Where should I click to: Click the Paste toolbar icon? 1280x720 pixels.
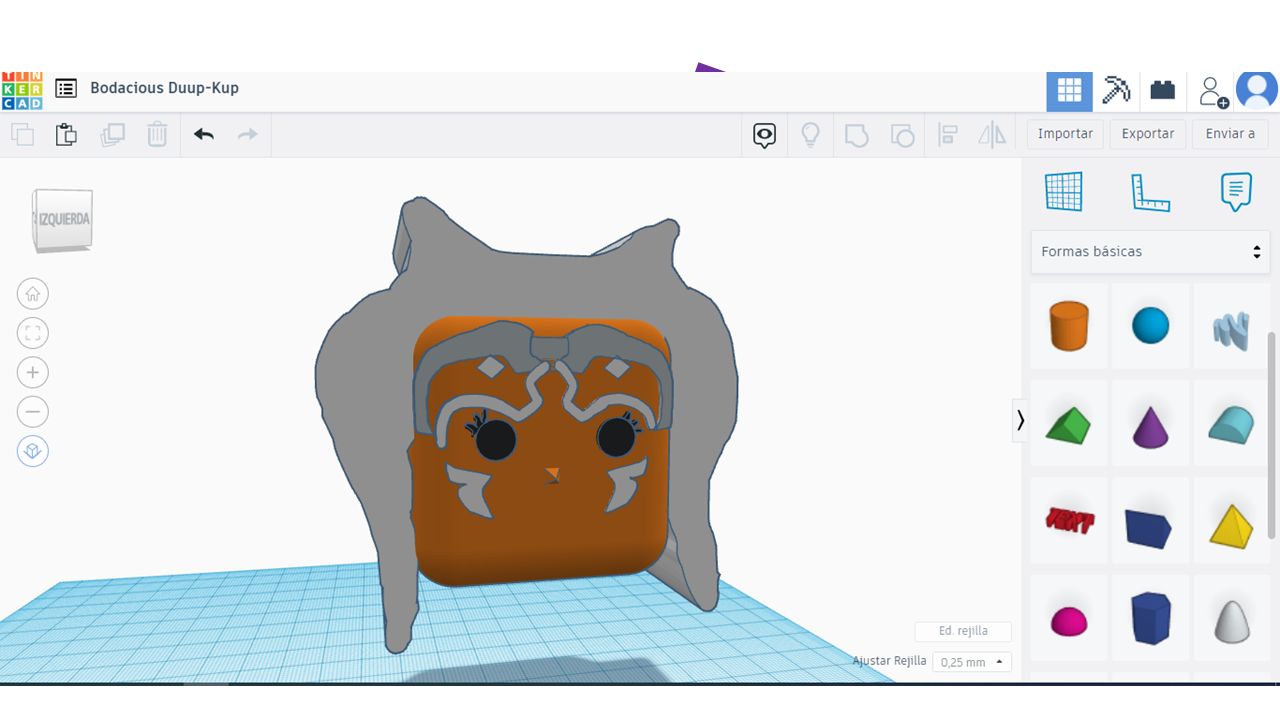point(66,134)
